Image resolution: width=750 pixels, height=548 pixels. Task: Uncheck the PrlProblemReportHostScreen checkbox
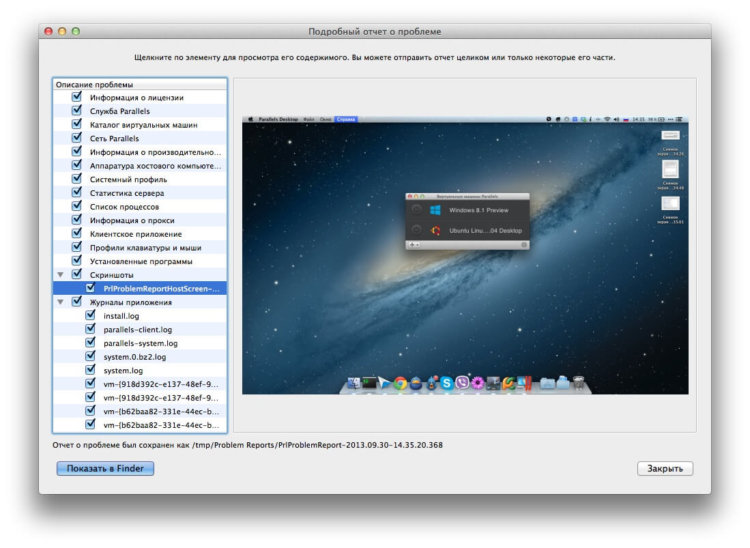[x=90, y=288]
